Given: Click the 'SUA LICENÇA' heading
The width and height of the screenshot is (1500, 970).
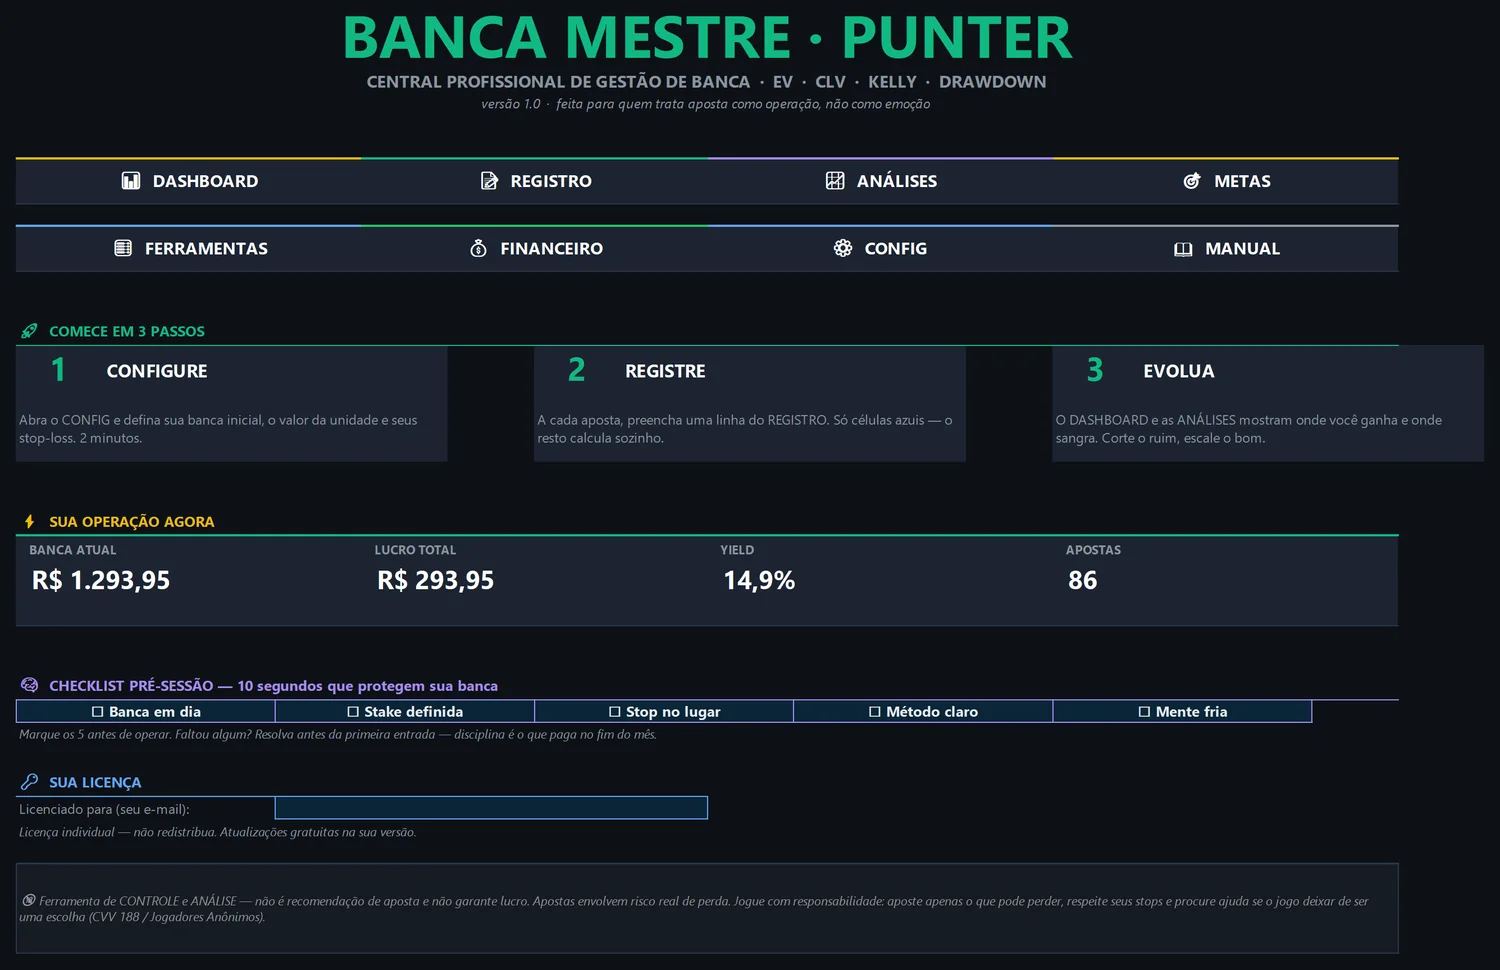Looking at the screenshot, I should [x=95, y=782].
